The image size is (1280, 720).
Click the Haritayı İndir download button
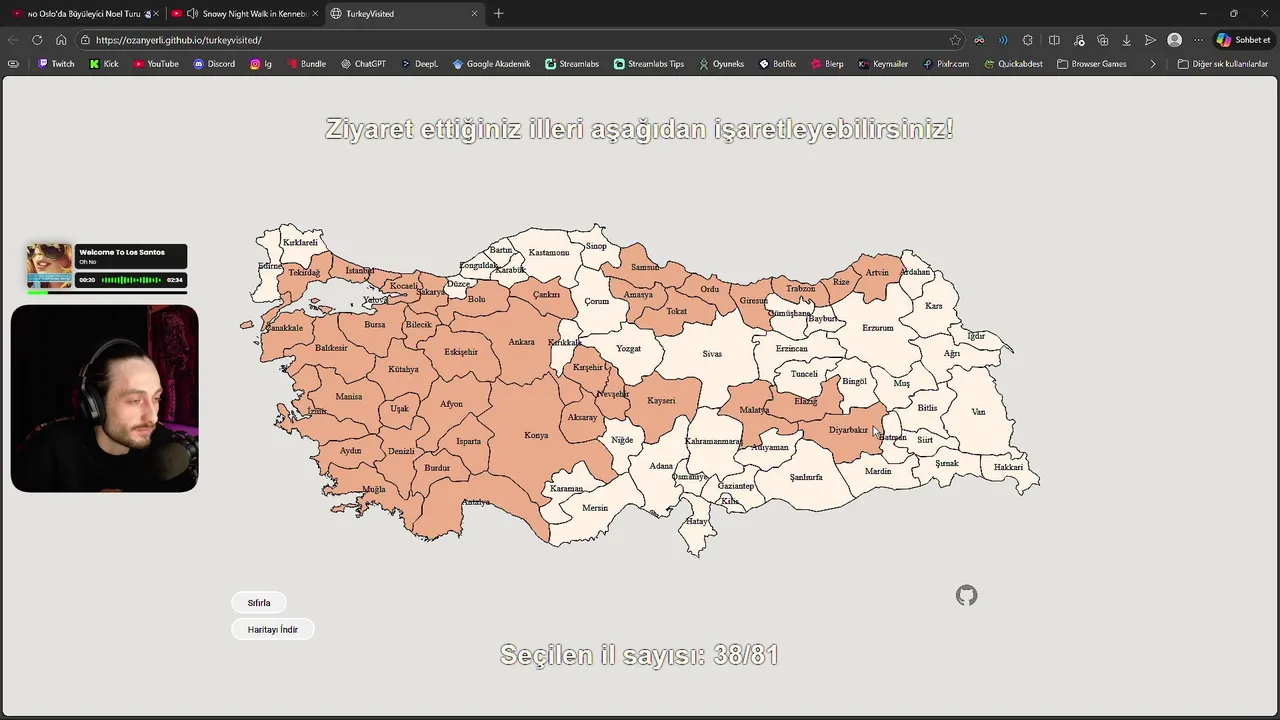[x=273, y=630]
